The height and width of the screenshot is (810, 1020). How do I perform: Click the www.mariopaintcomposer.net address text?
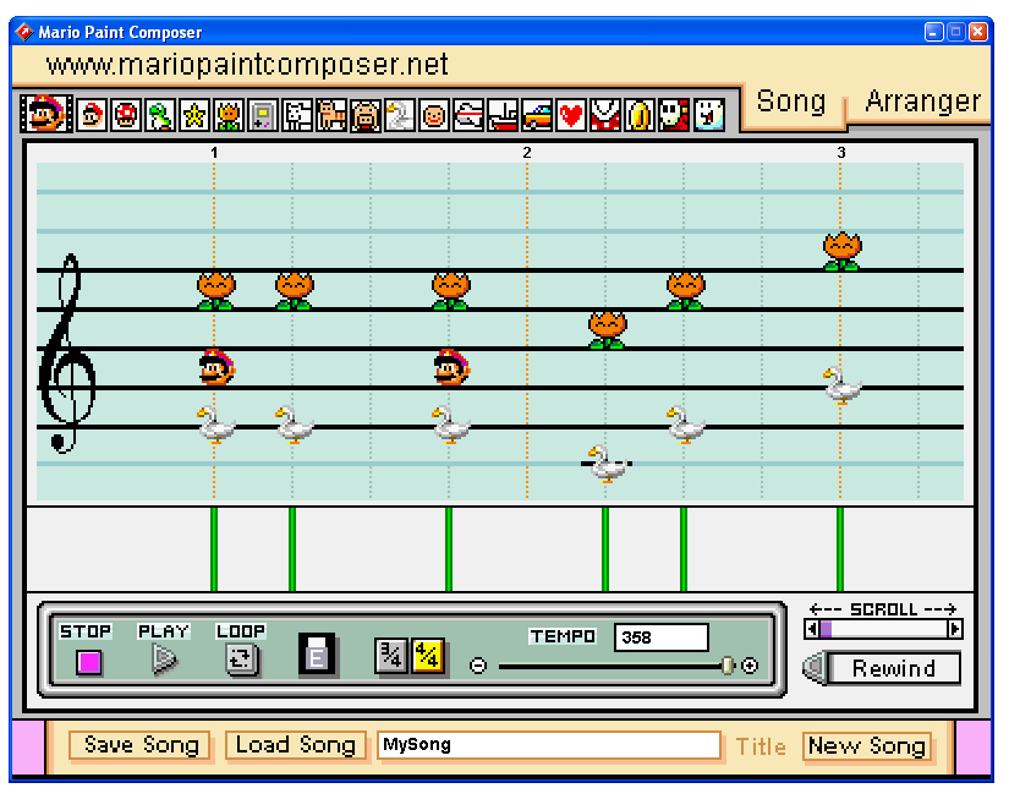pos(247,64)
